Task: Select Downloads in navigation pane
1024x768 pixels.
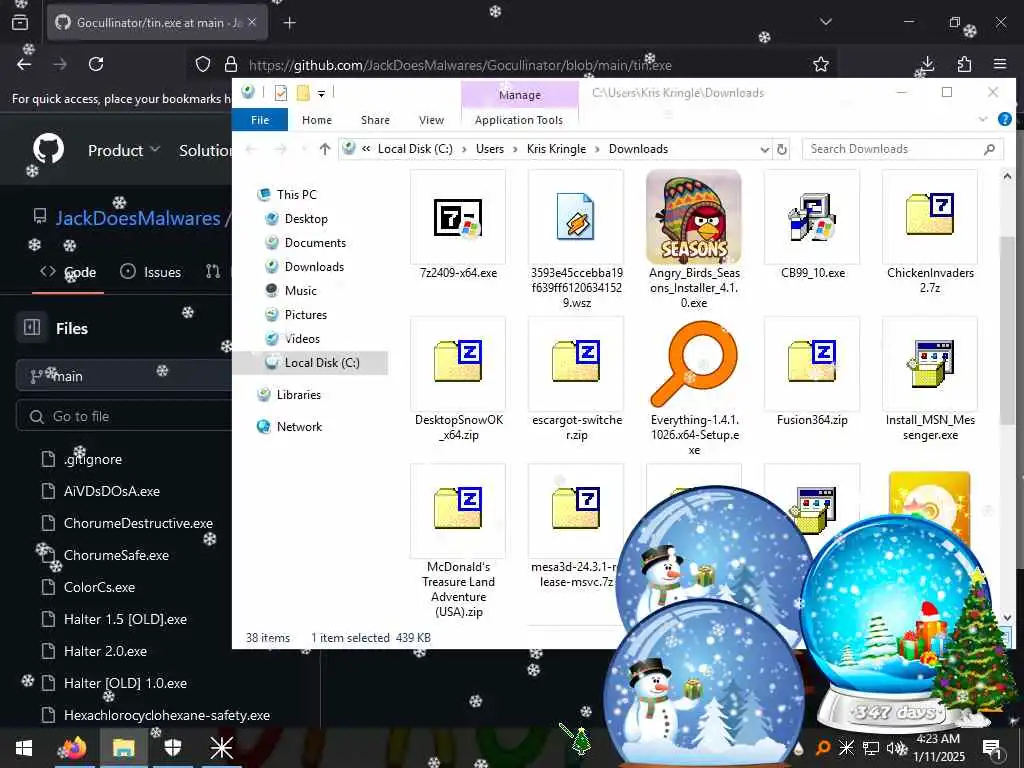Action: (314, 266)
